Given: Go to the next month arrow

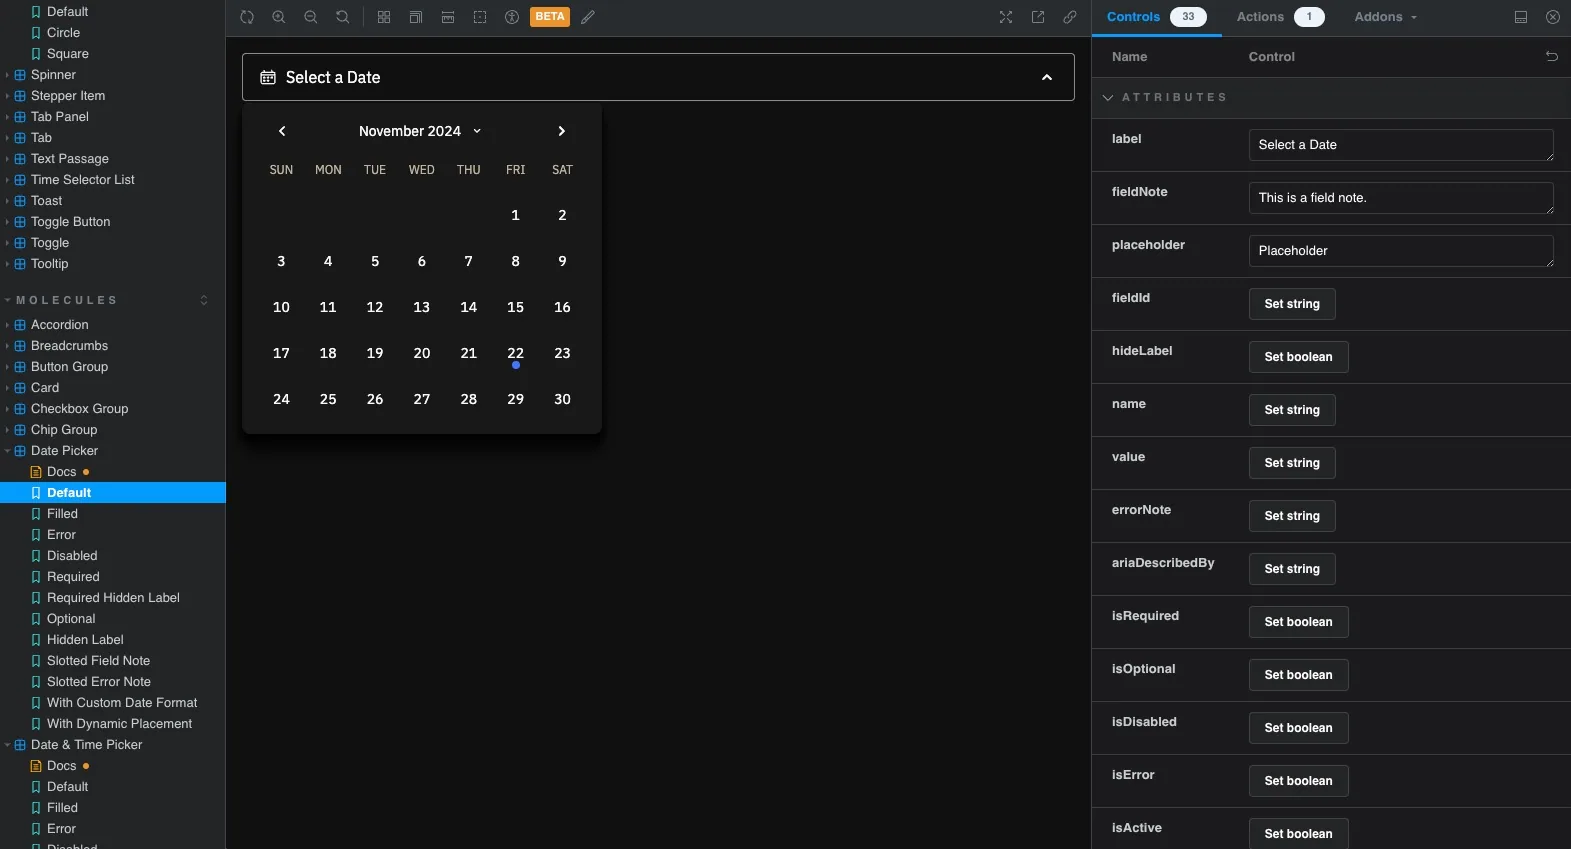Looking at the screenshot, I should (562, 131).
